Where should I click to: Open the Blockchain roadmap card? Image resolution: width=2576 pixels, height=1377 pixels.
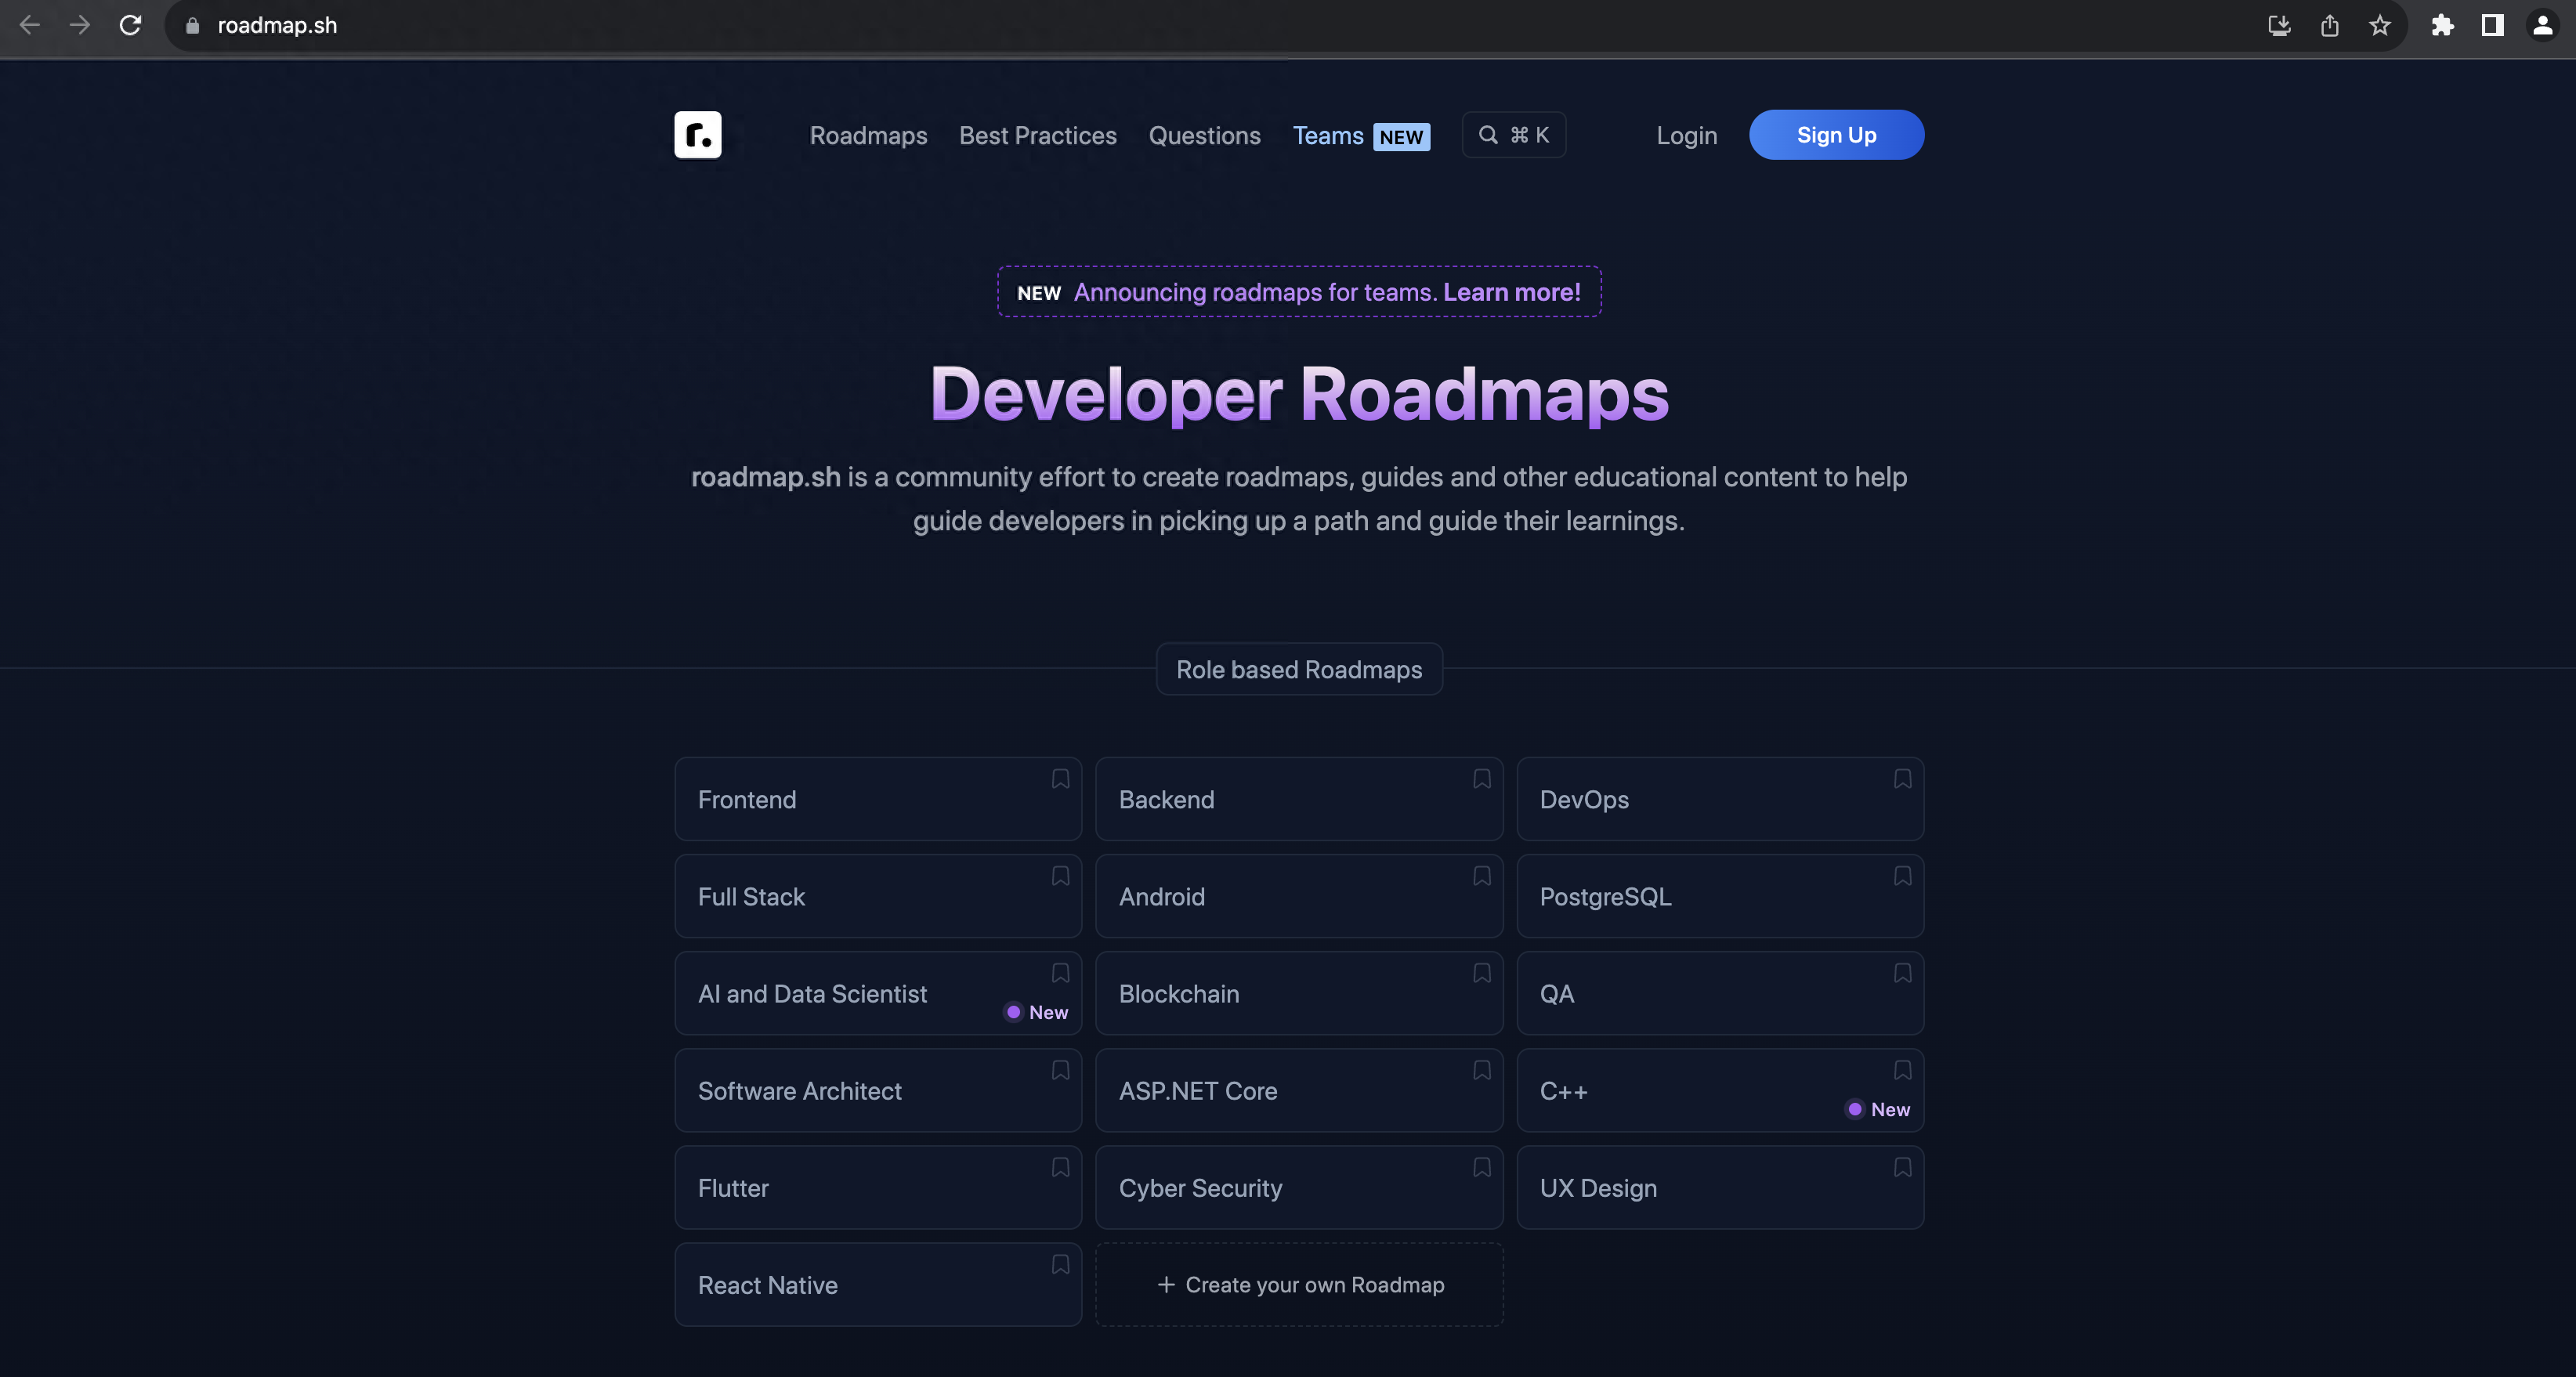[x=1299, y=993]
